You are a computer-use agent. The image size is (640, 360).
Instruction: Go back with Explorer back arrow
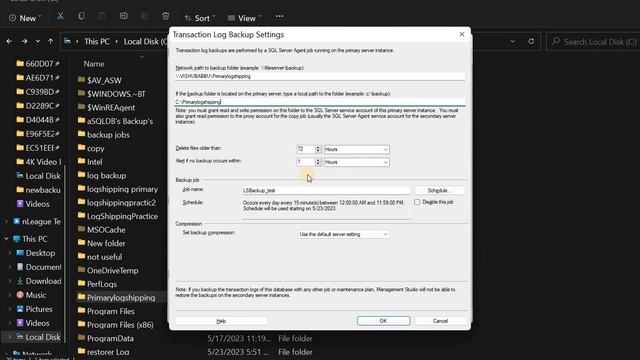click(9, 41)
